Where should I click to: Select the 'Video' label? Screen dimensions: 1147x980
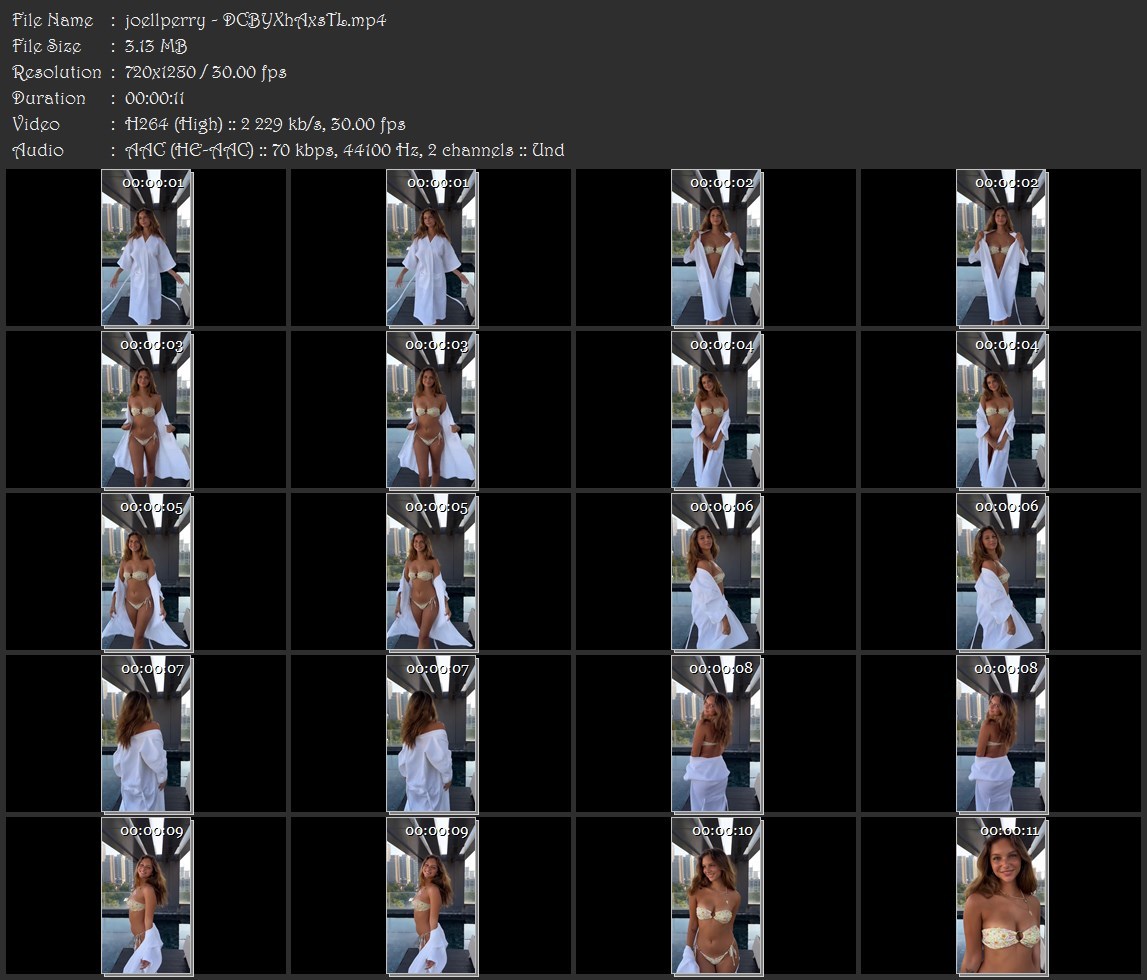pos(36,124)
